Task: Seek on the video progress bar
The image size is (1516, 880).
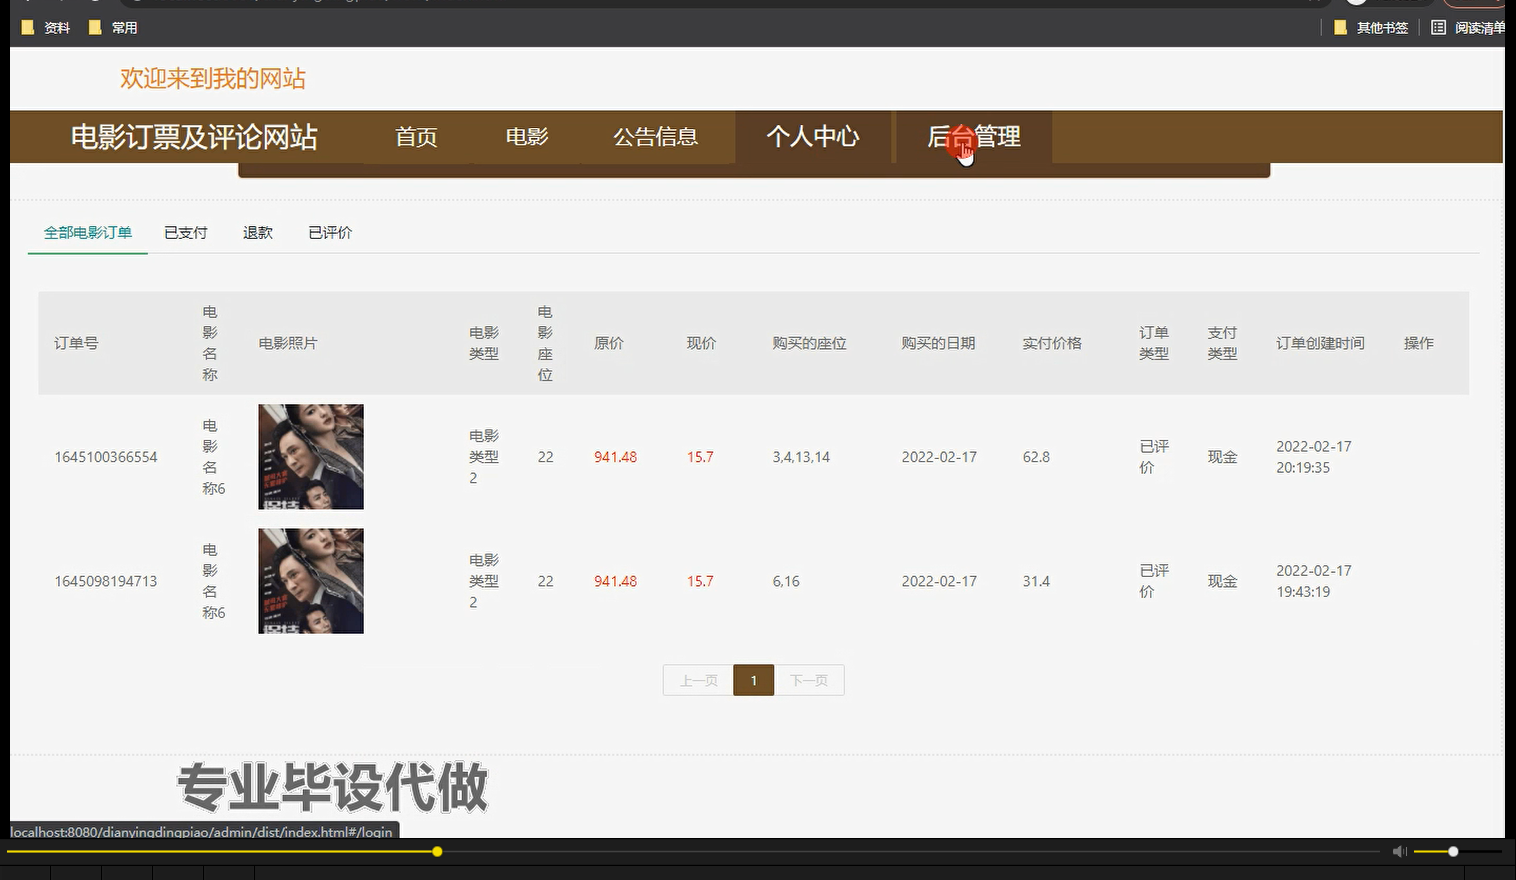Action: (695, 851)
